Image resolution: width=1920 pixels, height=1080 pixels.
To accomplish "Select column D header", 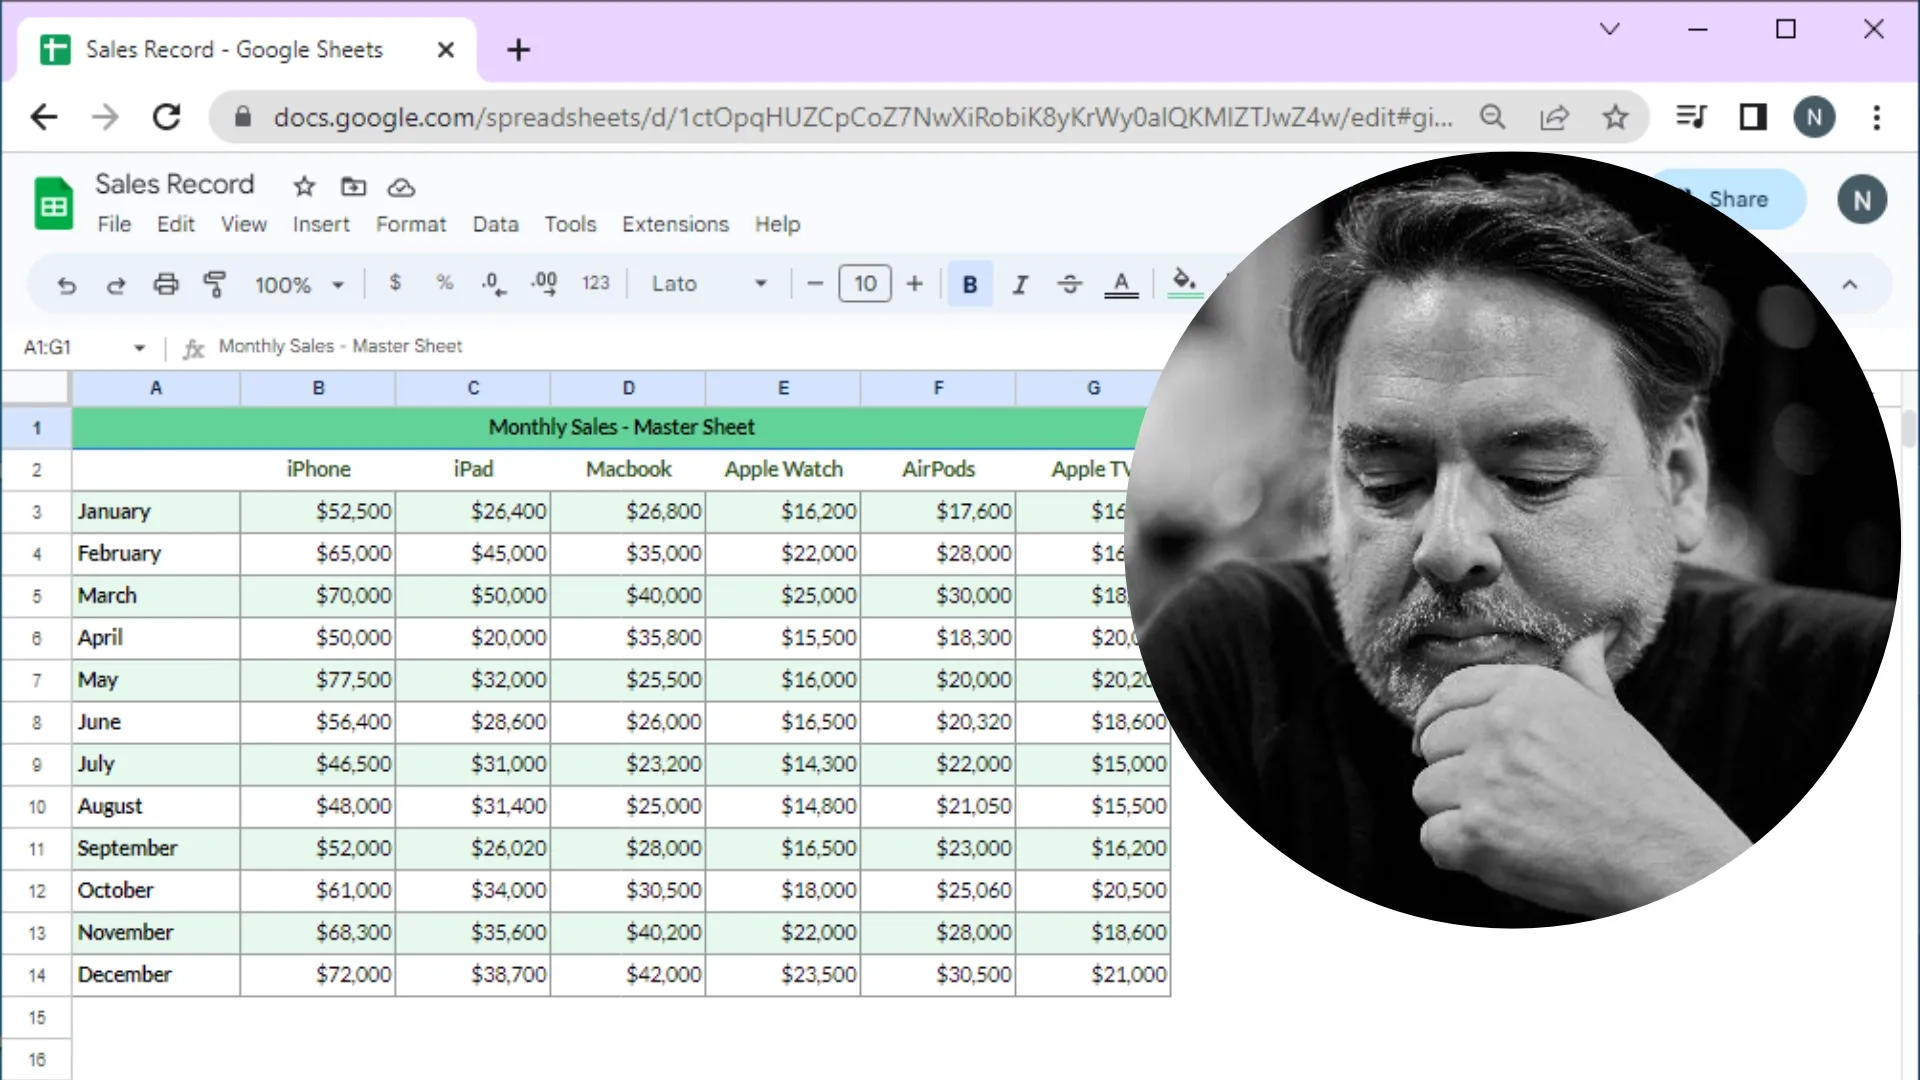I will [x=628, y=388].
